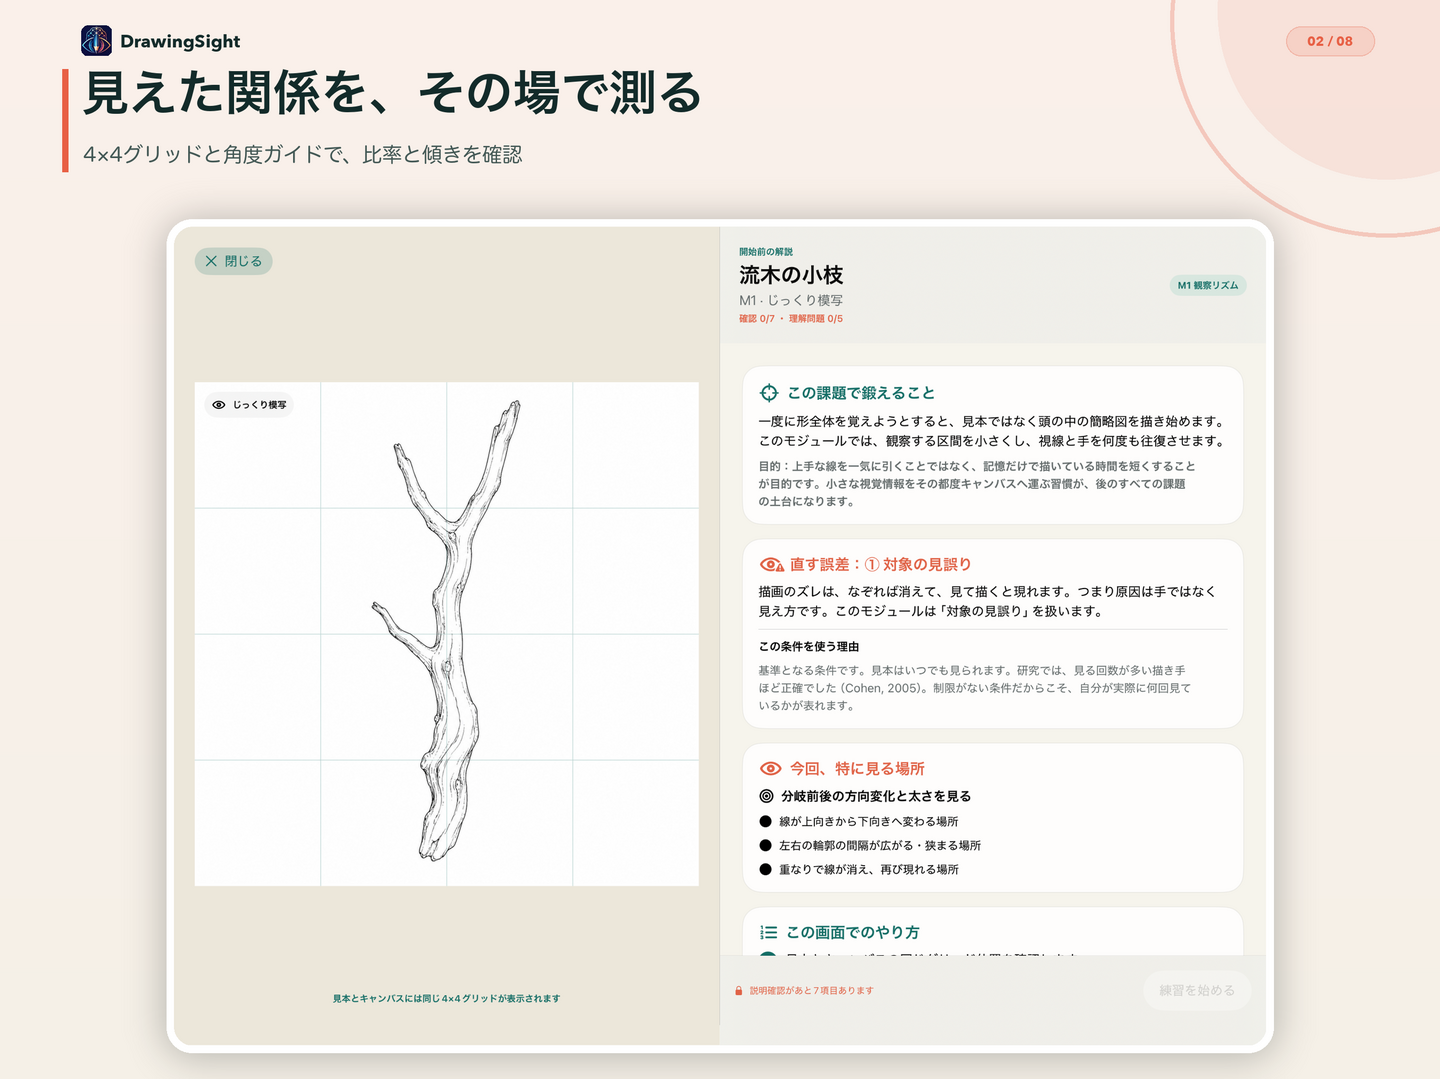Viewport: 1440px width, 1079px height.
Task: Click the grid note 見本とキャンバスには同じ4×4グリッド
Action: coord(446,998)
